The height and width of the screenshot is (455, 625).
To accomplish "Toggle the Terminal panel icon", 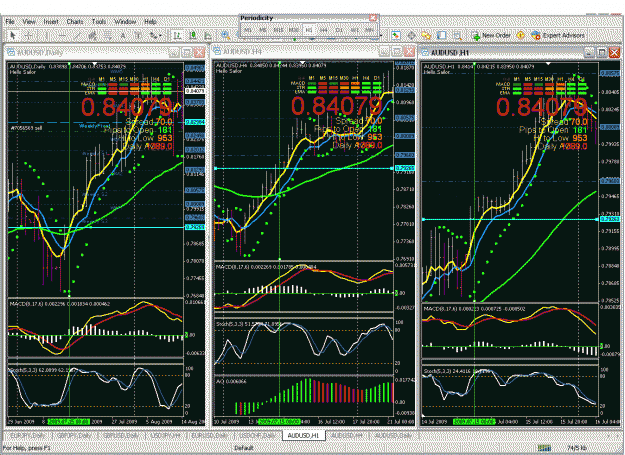I will point(442,36).
